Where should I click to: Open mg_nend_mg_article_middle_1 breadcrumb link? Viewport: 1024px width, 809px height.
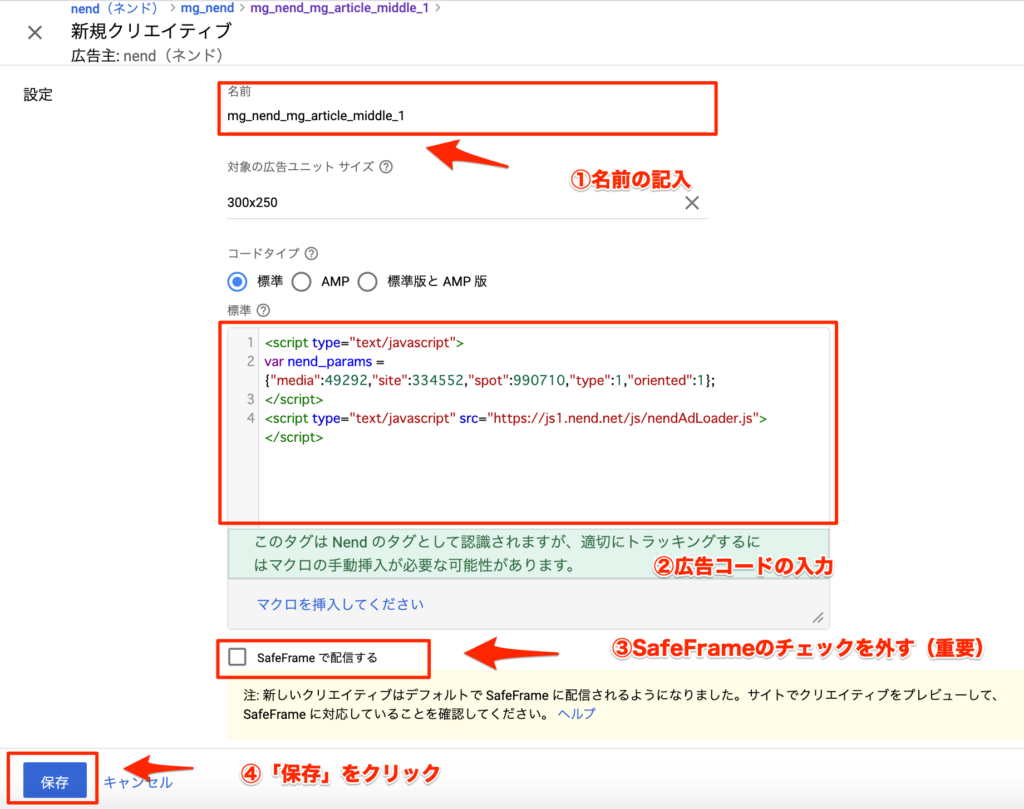340,8
